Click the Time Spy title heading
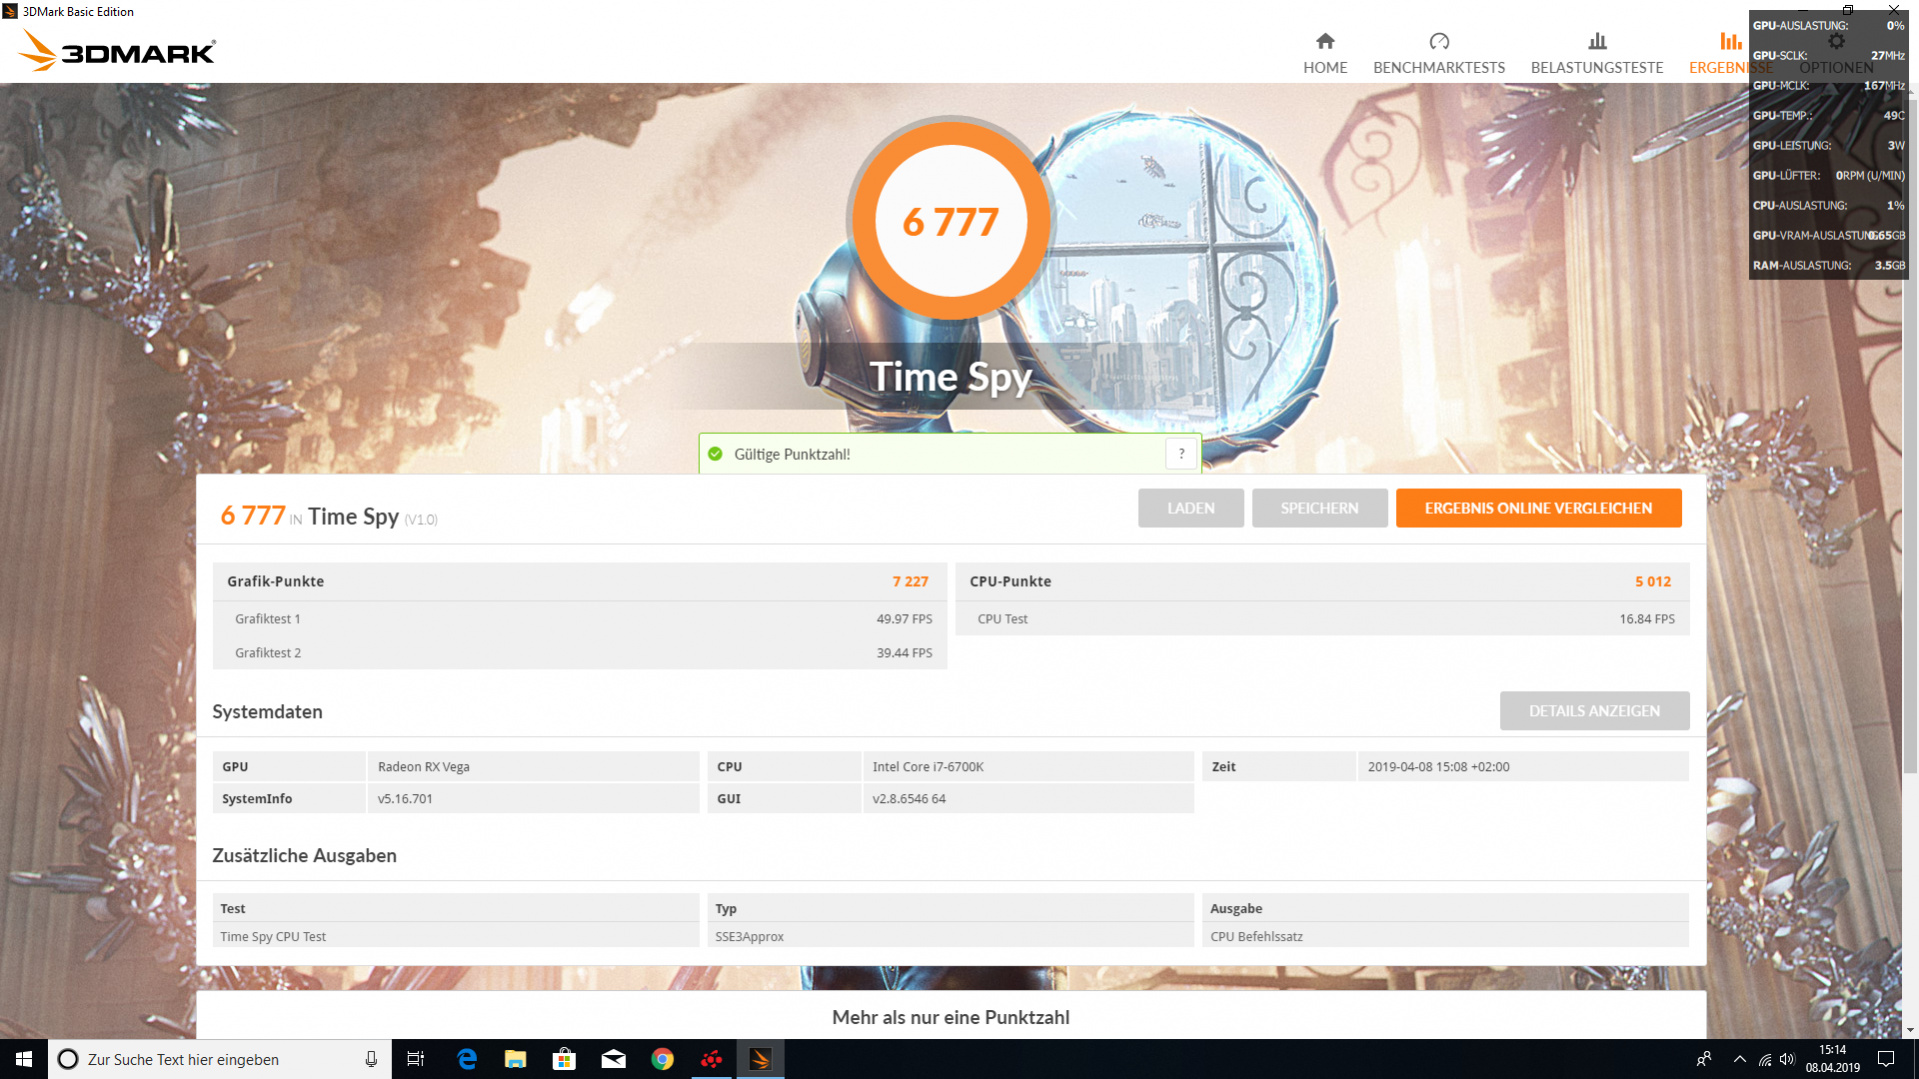 (950, 377)
